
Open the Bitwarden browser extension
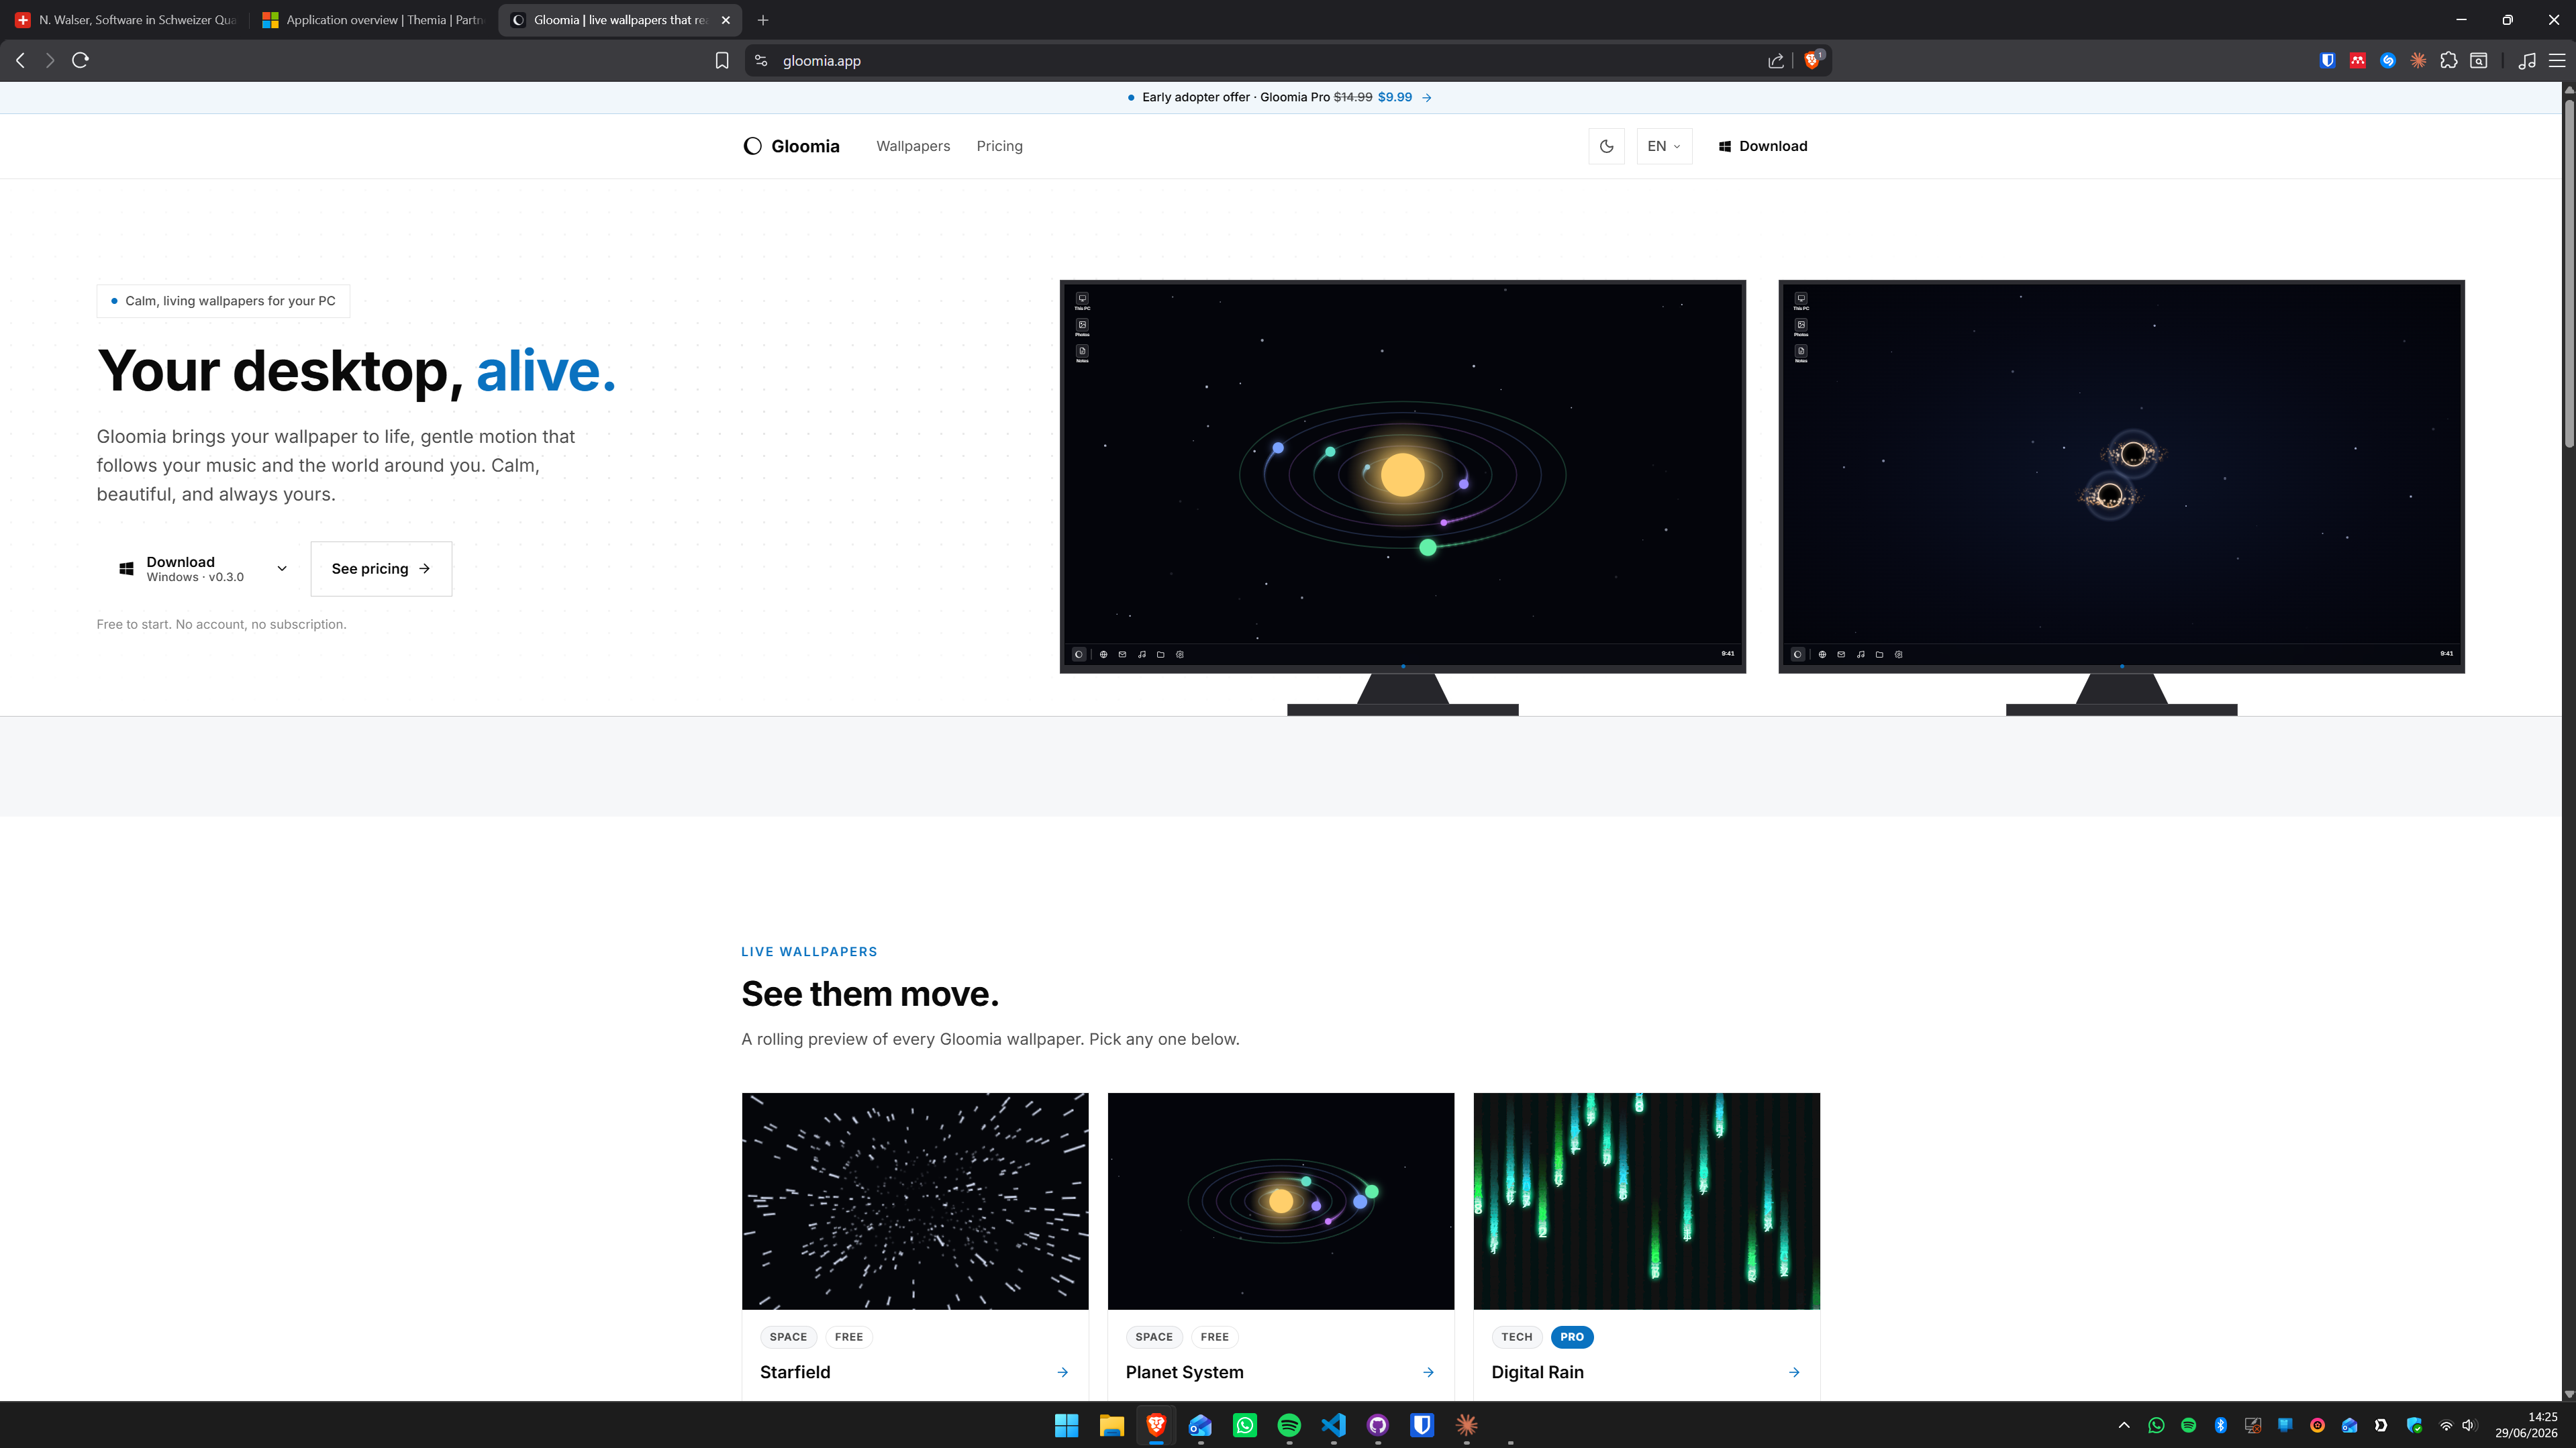coord(2327,61)
